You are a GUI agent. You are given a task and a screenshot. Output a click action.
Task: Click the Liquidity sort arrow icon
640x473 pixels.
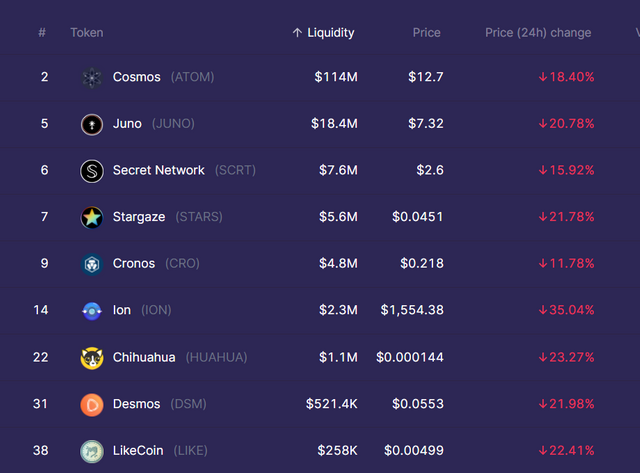tap(297, 33)
